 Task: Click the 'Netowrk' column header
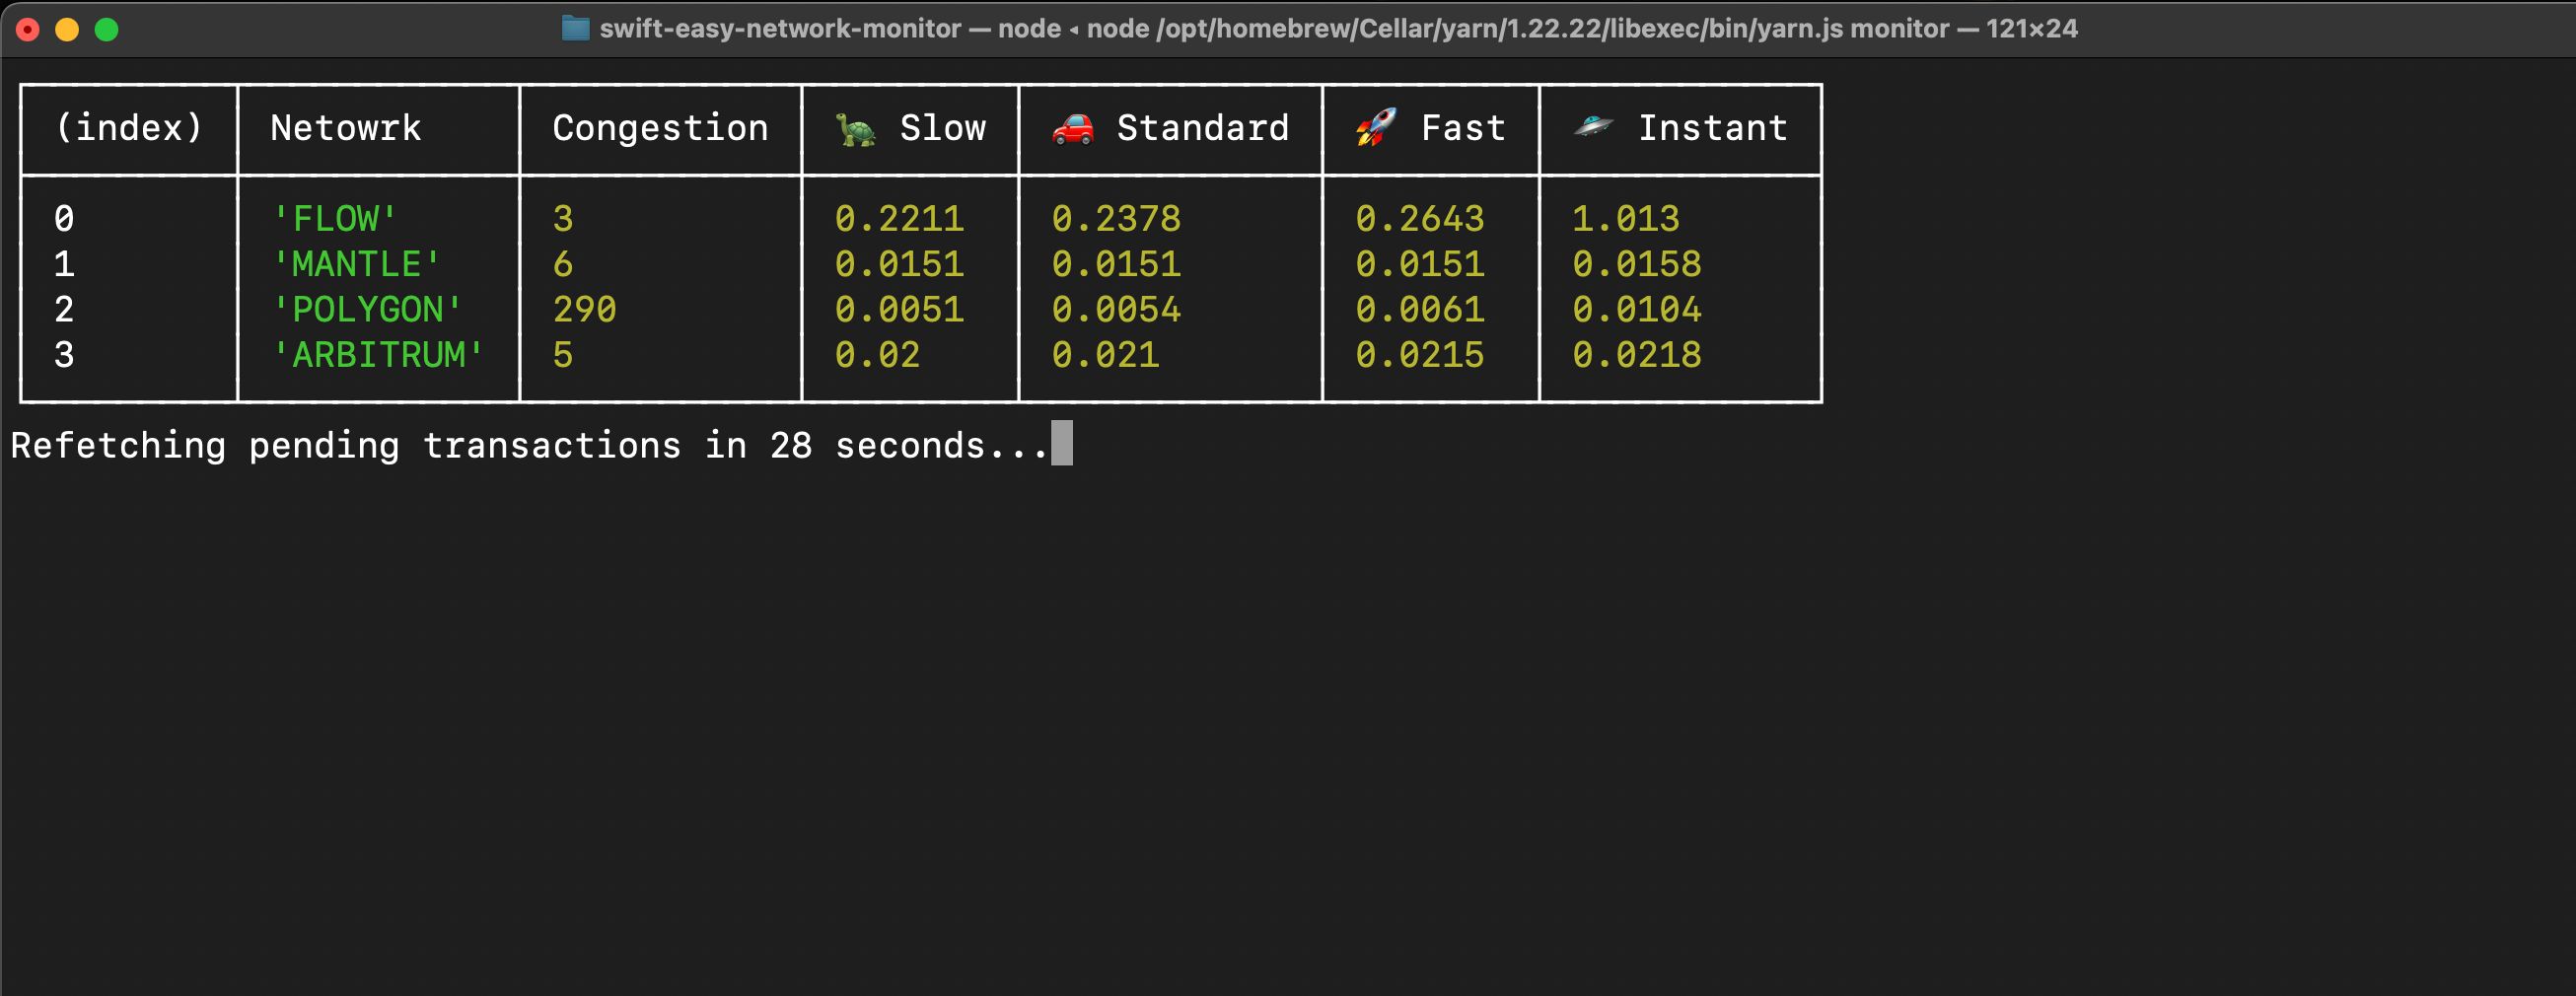pyautogui.click(x=346, y=128)
